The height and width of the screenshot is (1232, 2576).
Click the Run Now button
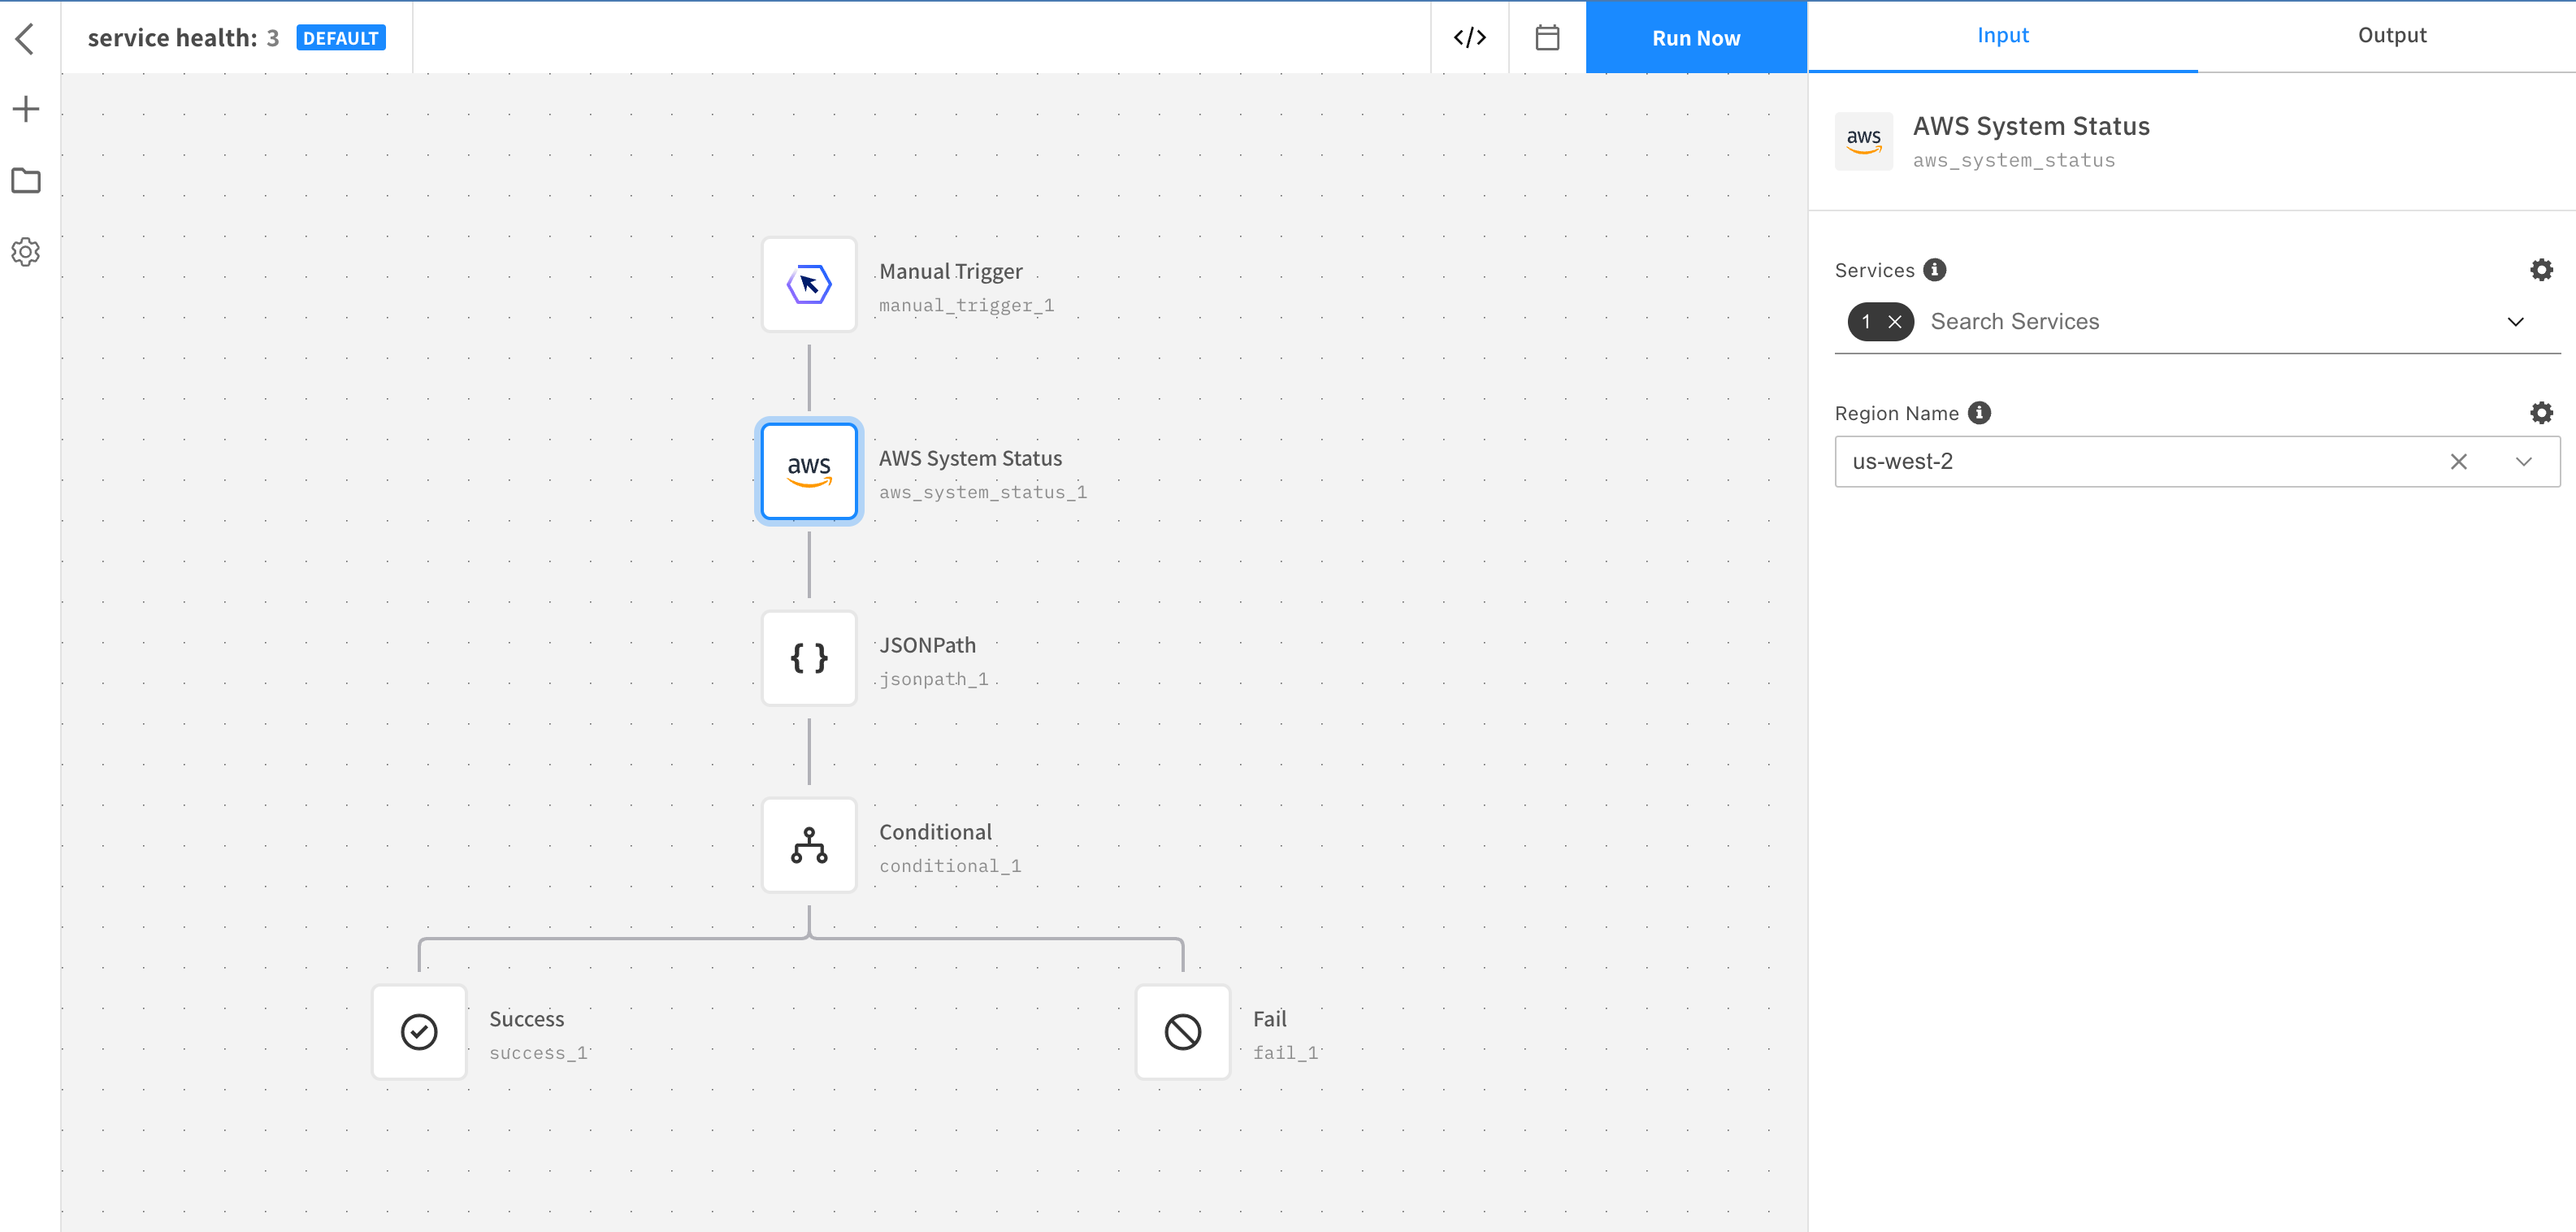point(1696,38)
